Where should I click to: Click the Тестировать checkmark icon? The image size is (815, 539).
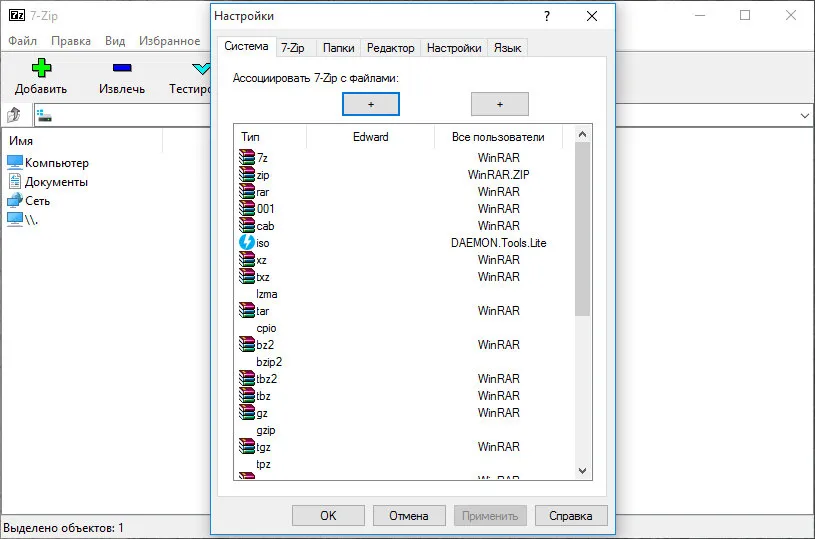coord(201,68)
